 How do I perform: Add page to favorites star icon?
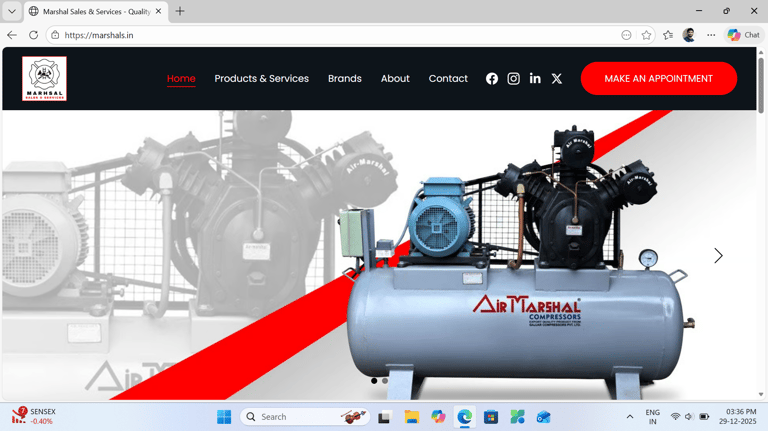[x=647, y=35]
